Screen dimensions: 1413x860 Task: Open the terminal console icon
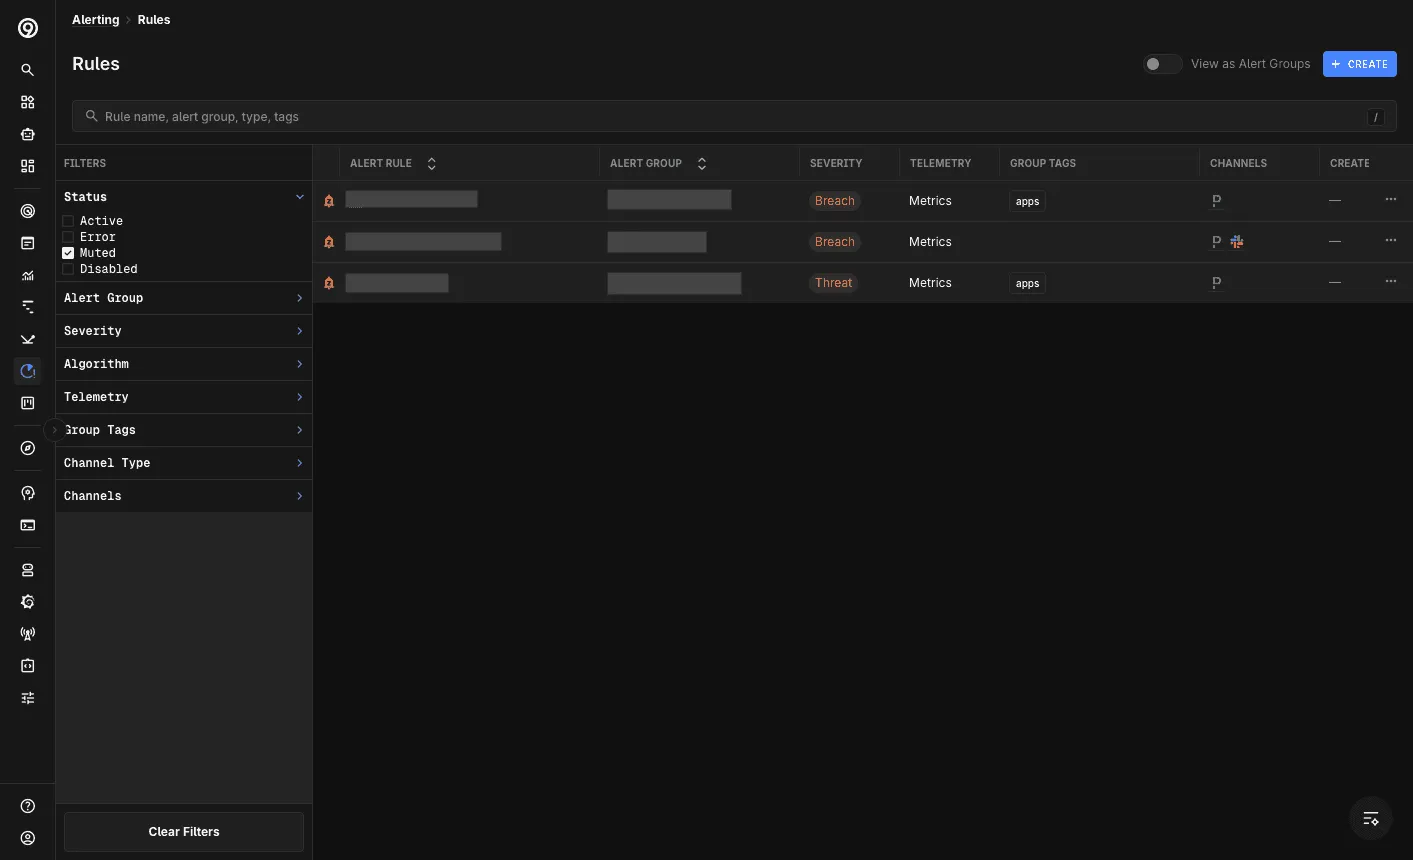[28, 525]
